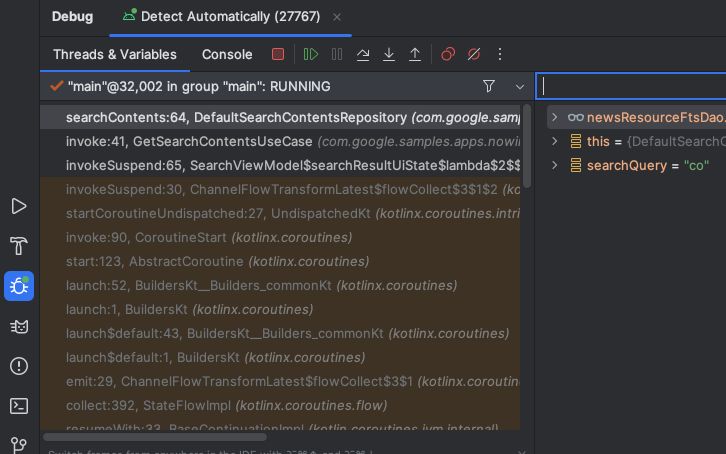Focus the evaluate expression input field
Viewport: 726px width, 454px height.
631,86
